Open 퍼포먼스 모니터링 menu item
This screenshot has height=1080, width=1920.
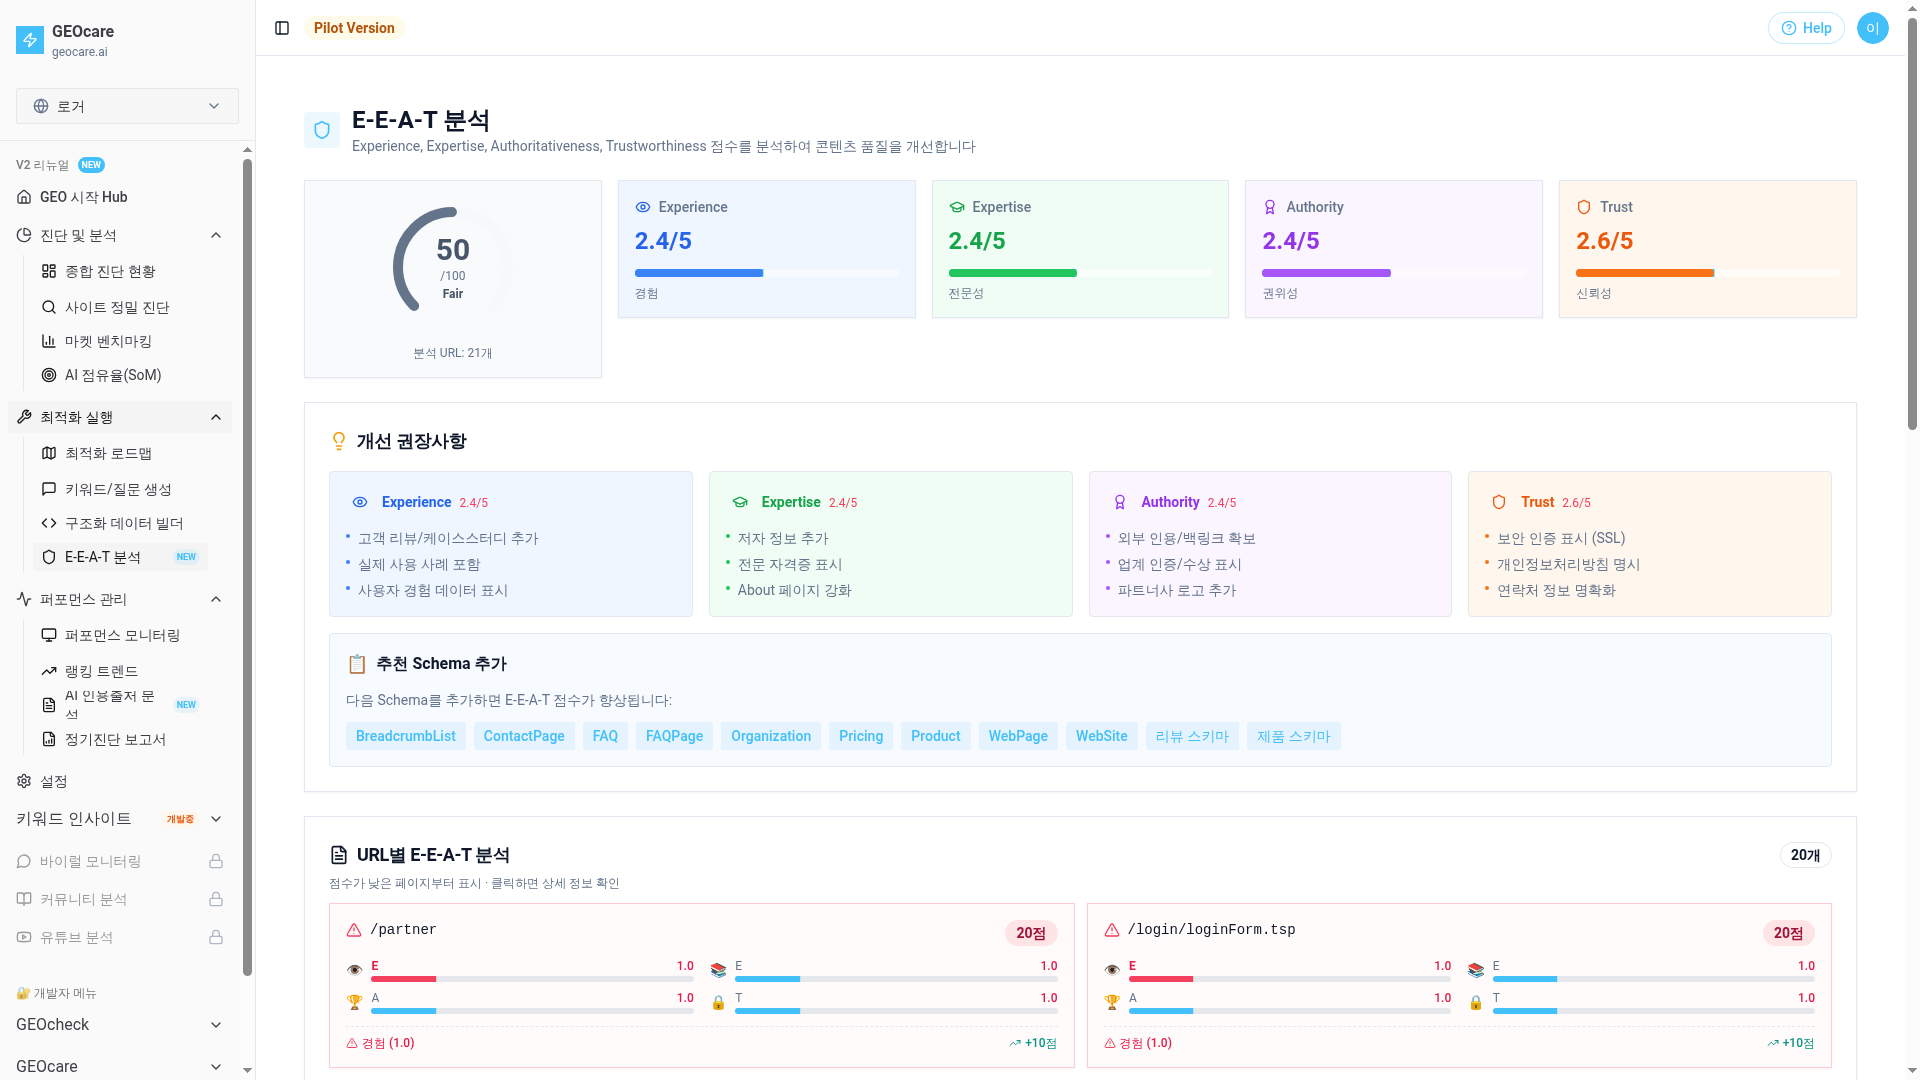pyautogui.click(x=122, y=635)
